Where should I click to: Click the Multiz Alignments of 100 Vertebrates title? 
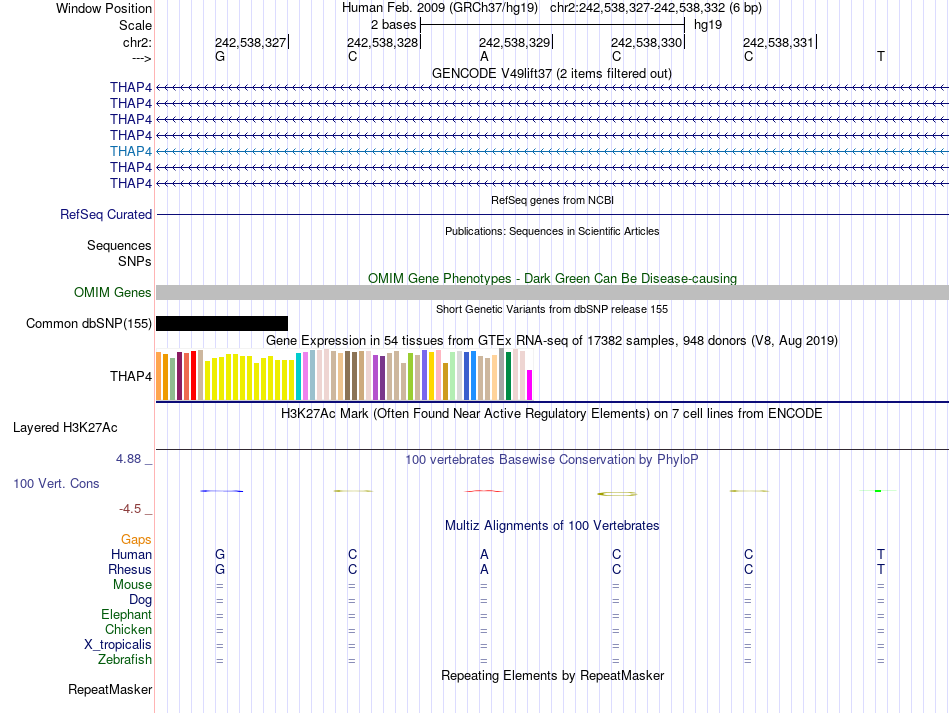[552, 526]
